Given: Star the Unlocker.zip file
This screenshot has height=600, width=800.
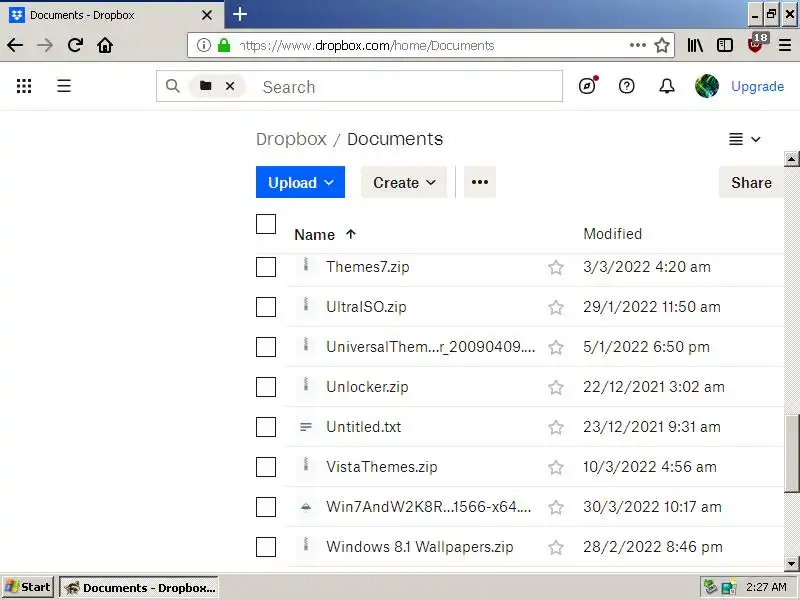Looking at the screenshot, I should point(556,388).
